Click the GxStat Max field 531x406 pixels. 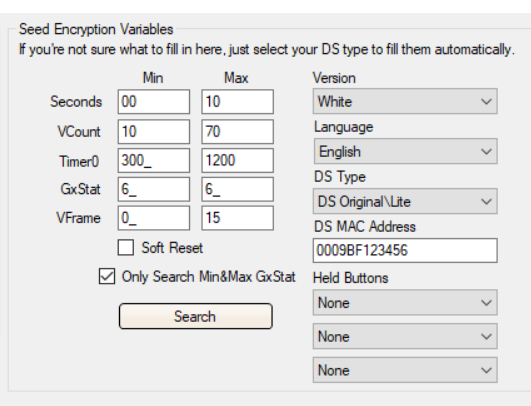click(237, 189)
